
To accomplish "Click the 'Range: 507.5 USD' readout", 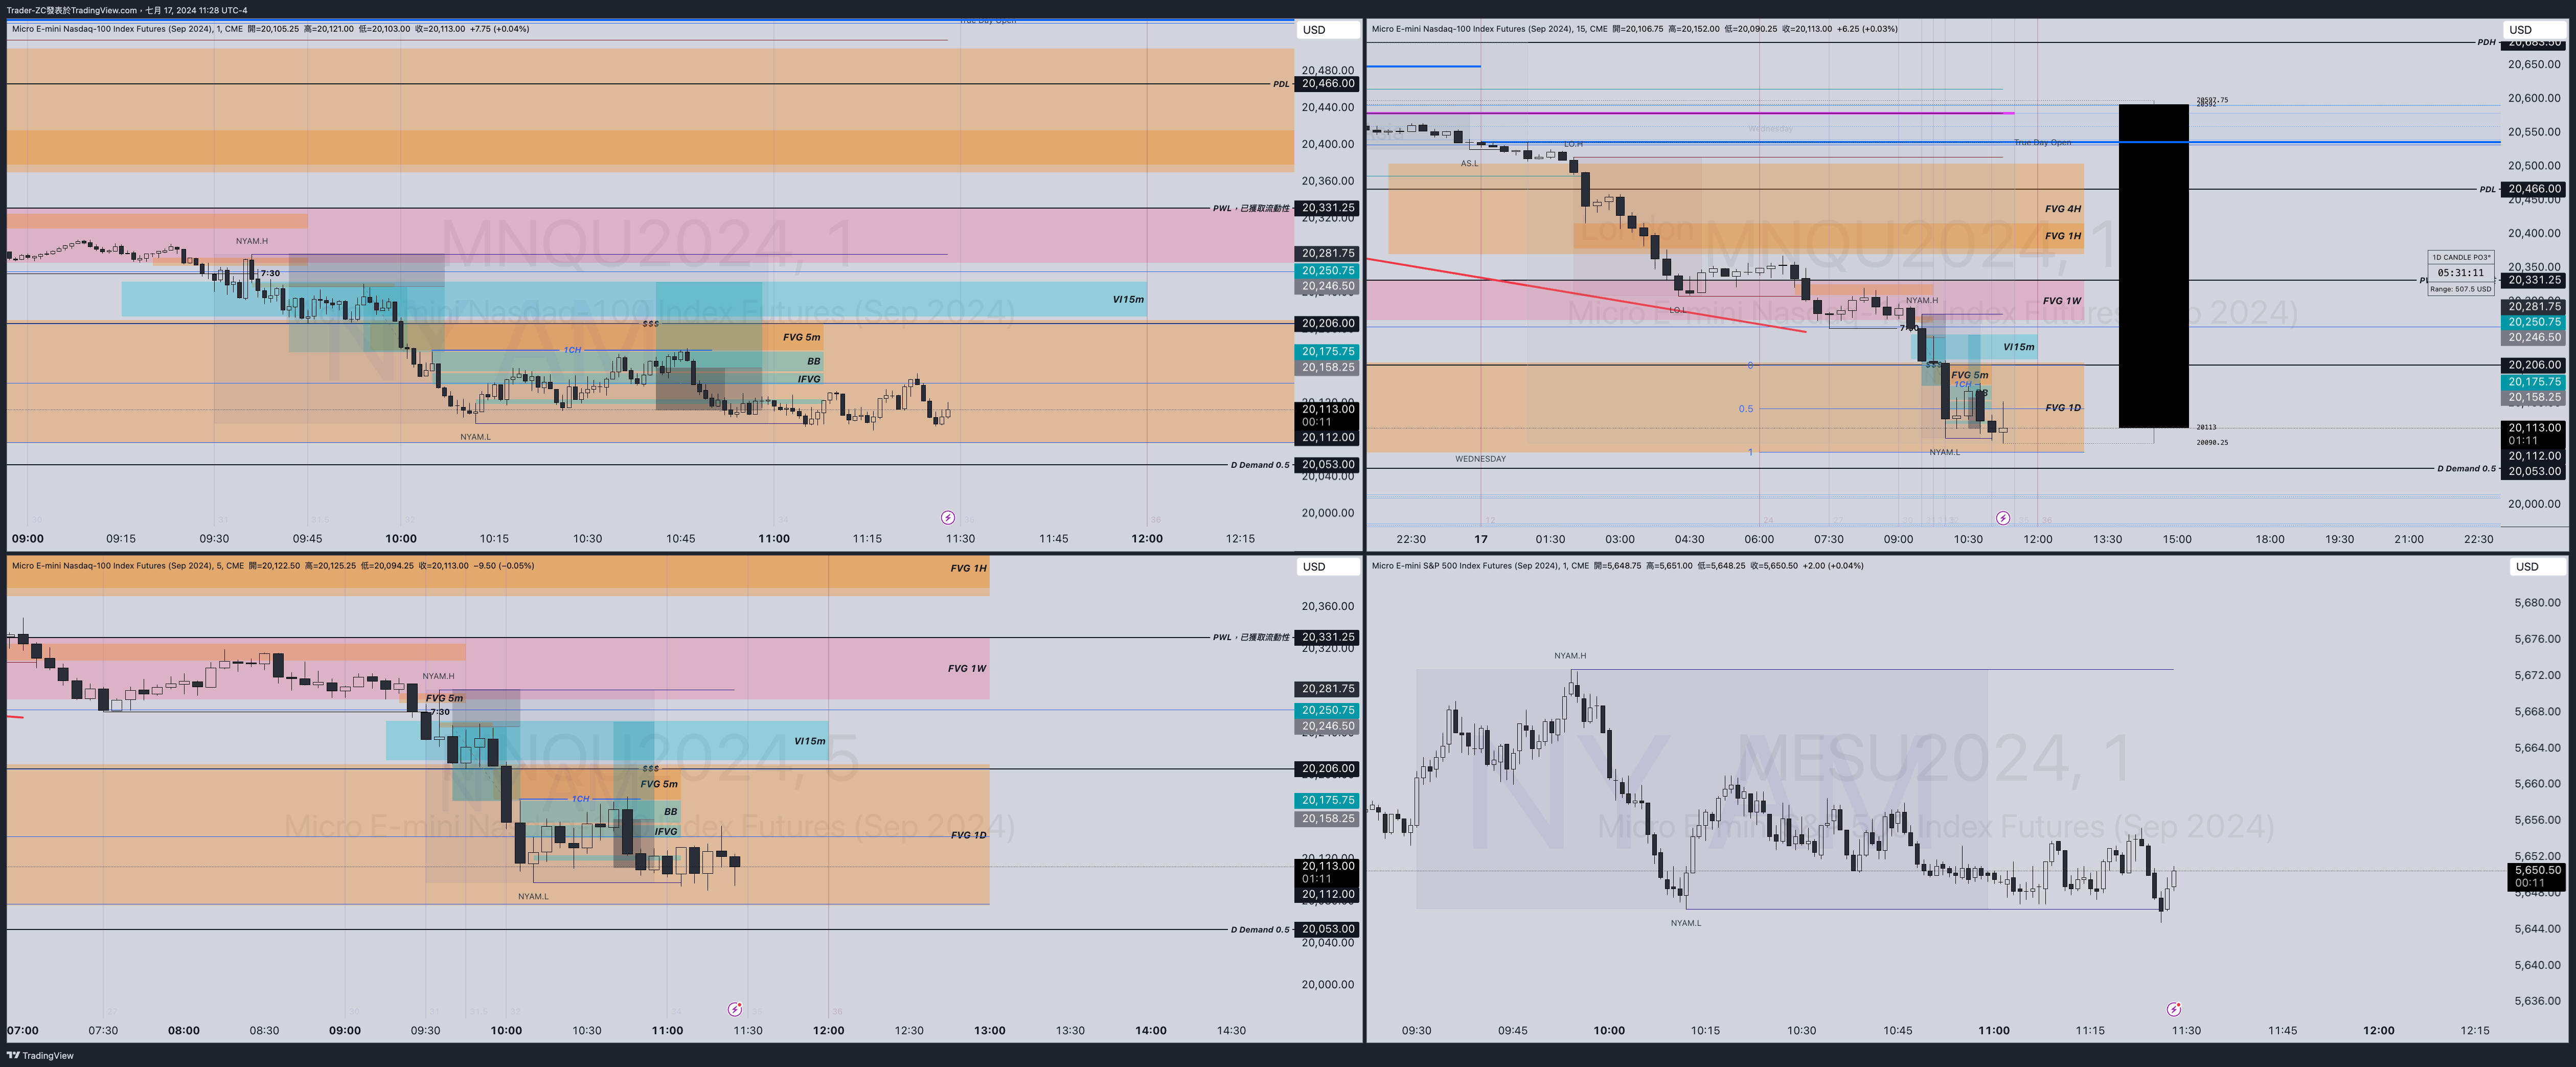I will coord(2461,289).
